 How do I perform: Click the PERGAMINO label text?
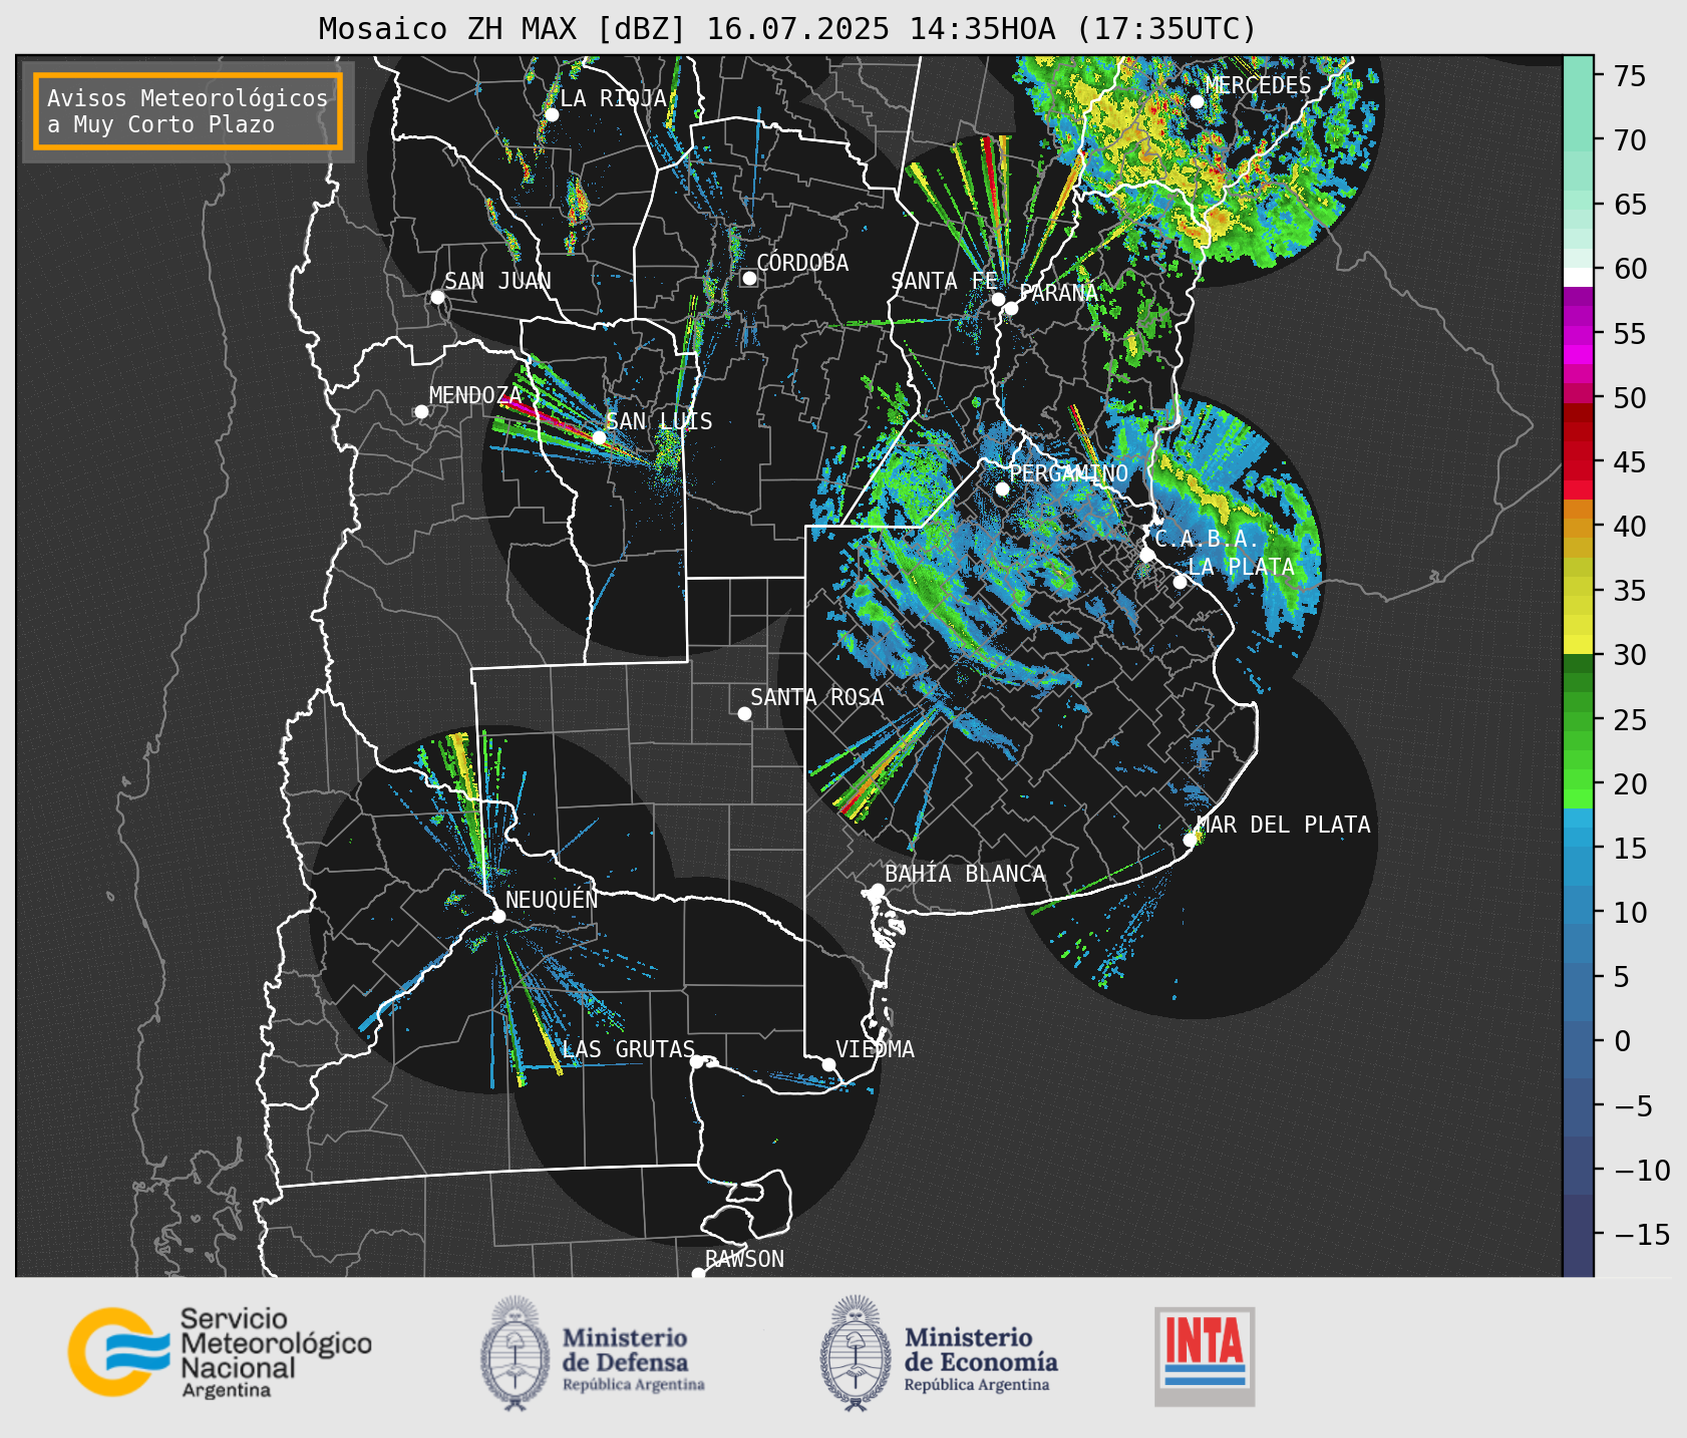tap(1068, 473)
